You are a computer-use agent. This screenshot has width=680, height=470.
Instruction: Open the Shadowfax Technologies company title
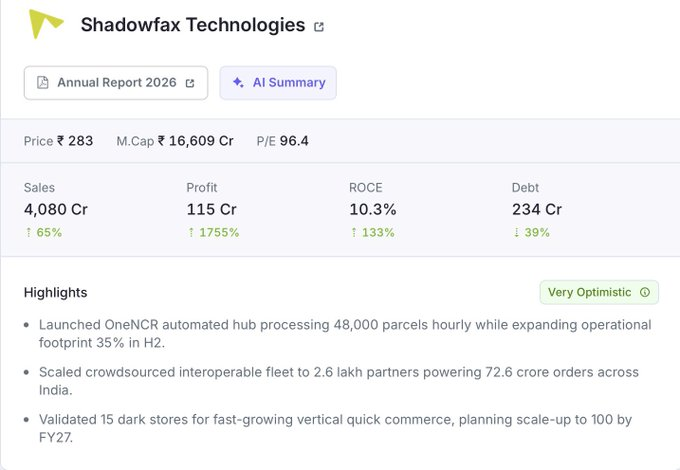[x=193, y=25]
